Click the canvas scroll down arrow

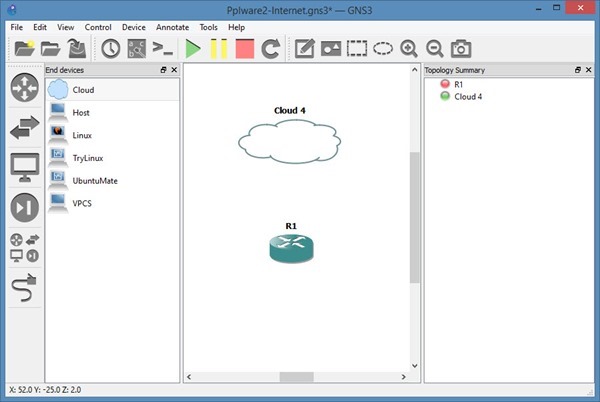pyautogui.click(x=414, y=366)
